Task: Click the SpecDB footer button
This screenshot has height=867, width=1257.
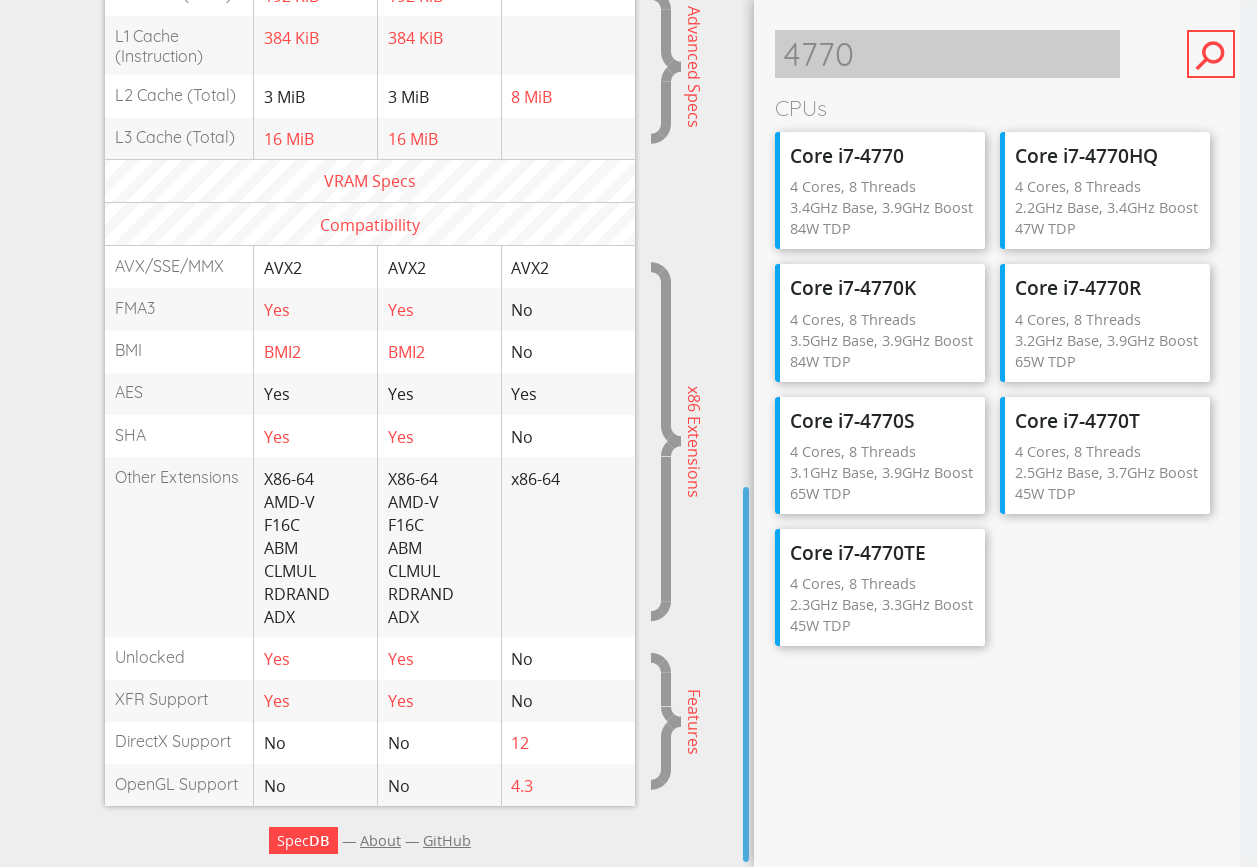Action: pyautogui.click(x=303, y=840)
